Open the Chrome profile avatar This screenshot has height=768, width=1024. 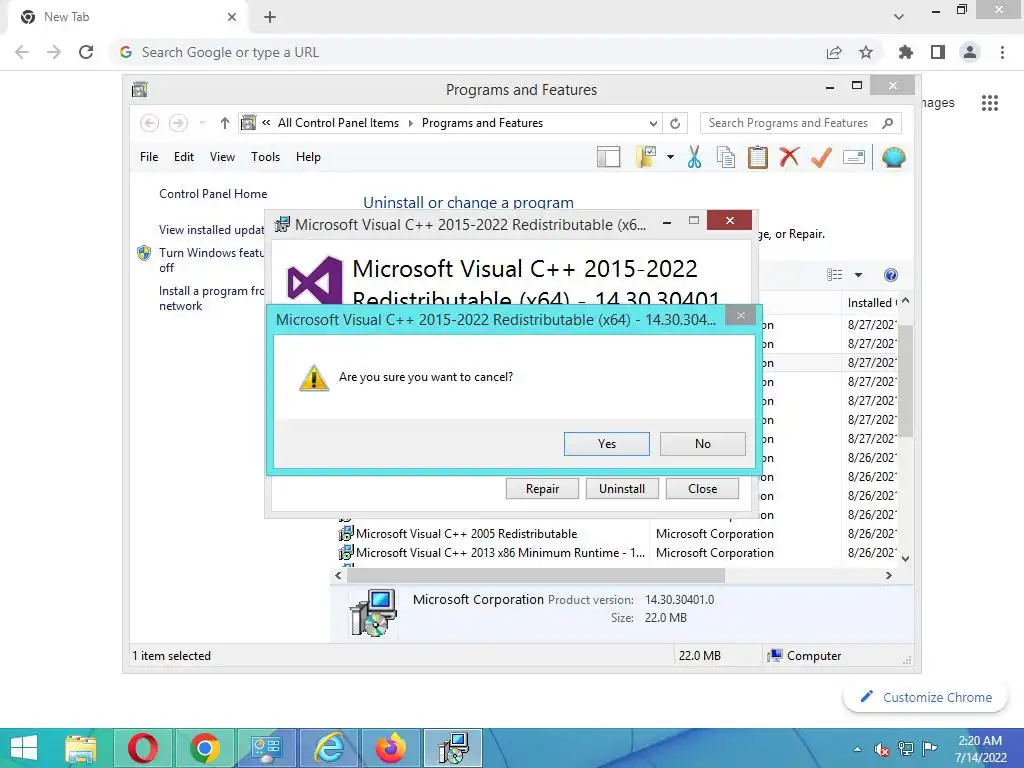click(970, 52)
